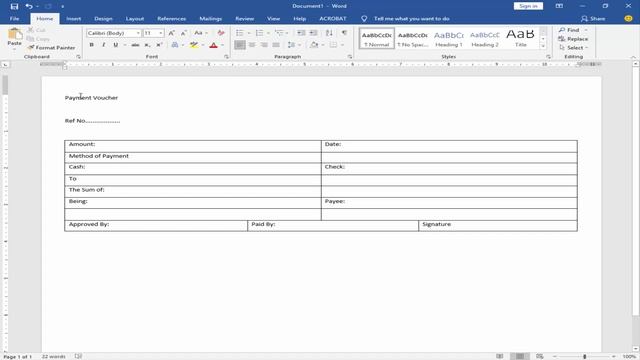Screen dimensions: 640x360
Task: Open the Paragraph dialog launcher
Action: click(x=350, y=57)
